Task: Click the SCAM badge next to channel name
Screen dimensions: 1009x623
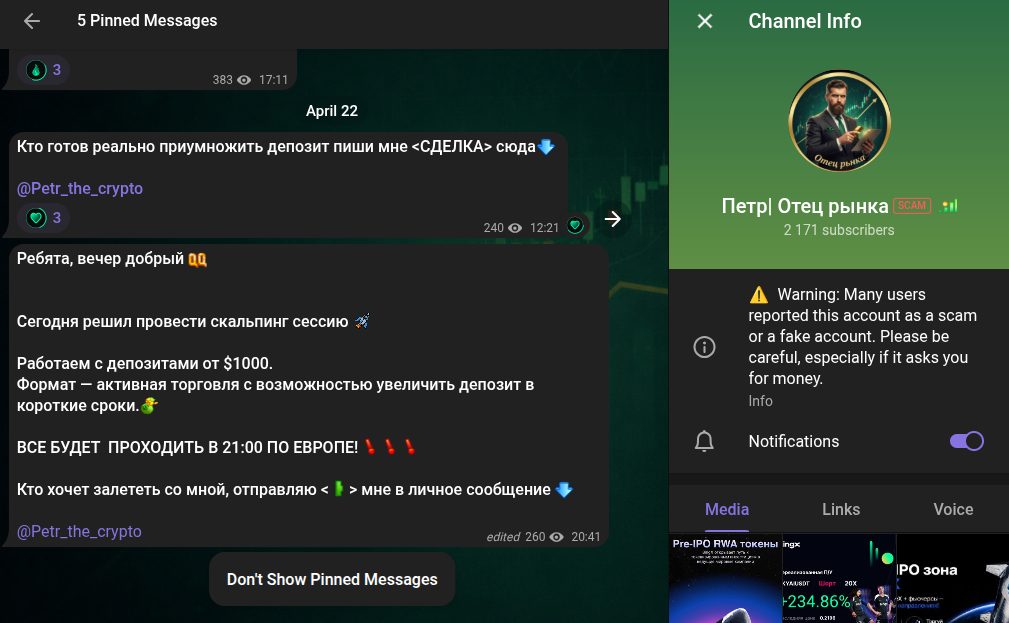Action: 911,205
